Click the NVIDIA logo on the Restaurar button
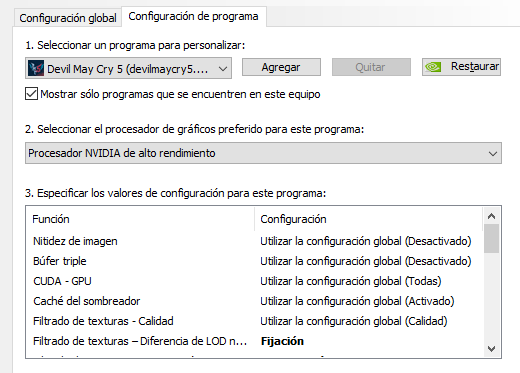Viewport: 520px width, 373px height. [433, 67]
